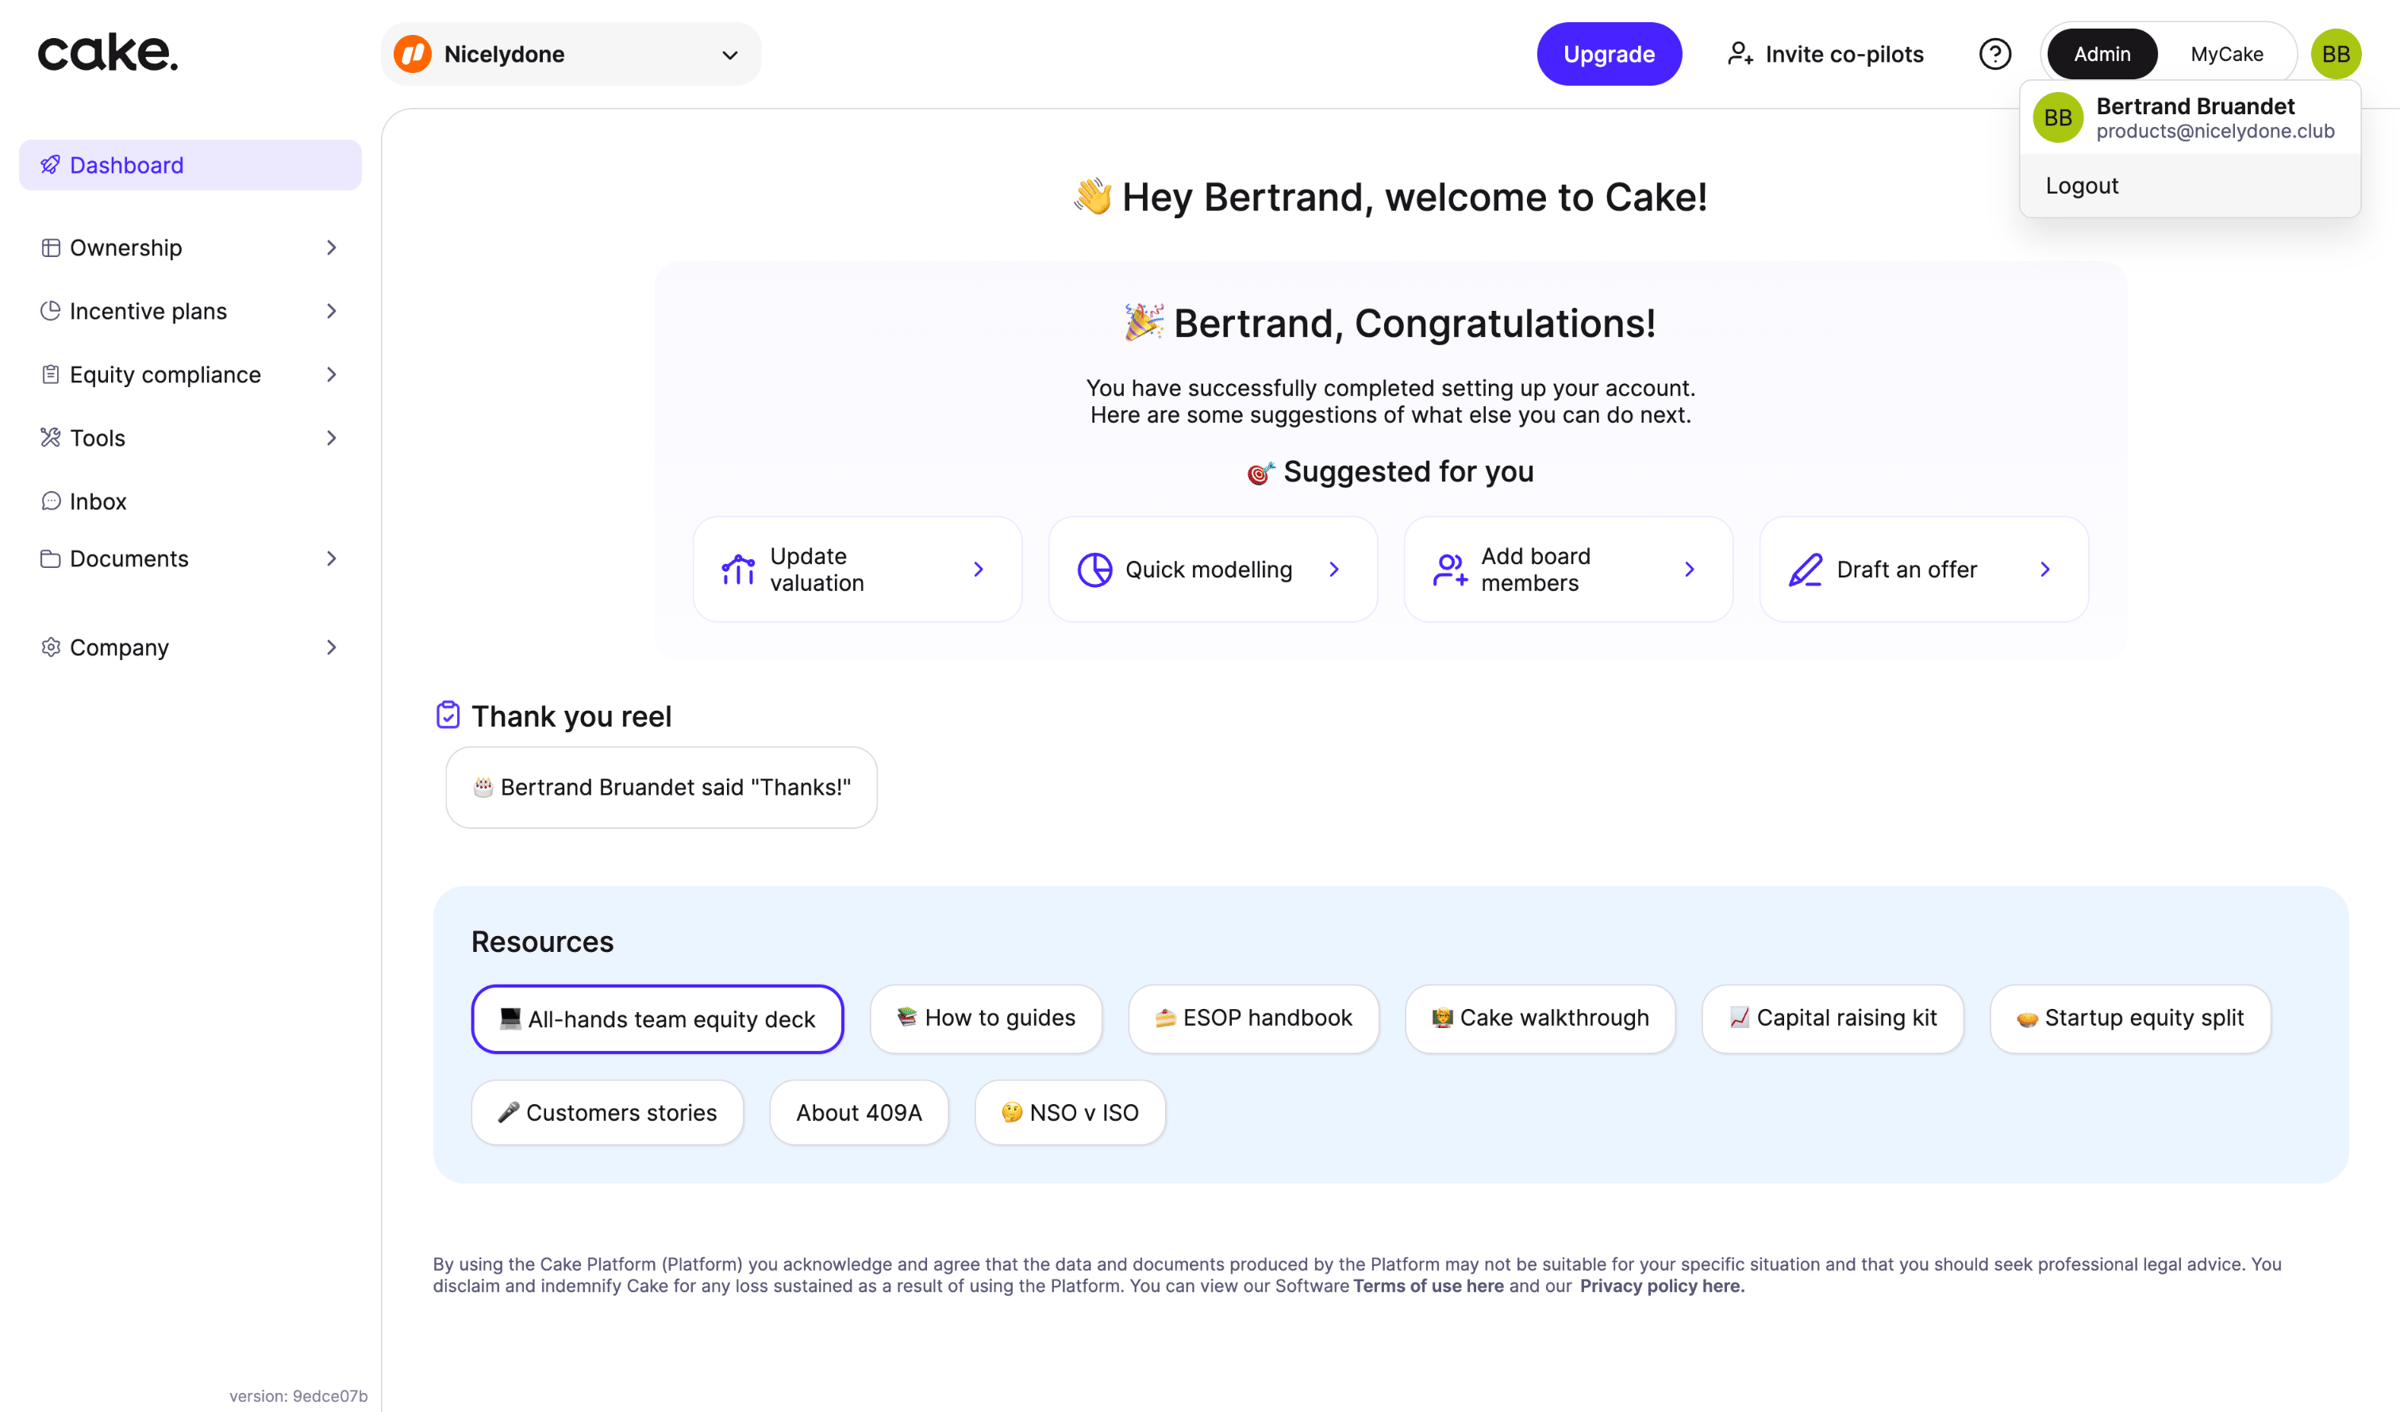The image size is (2400, 1412).
Task: Open Ownership section in sidebar
Action: pyautogui.click(x=190, y=248)
